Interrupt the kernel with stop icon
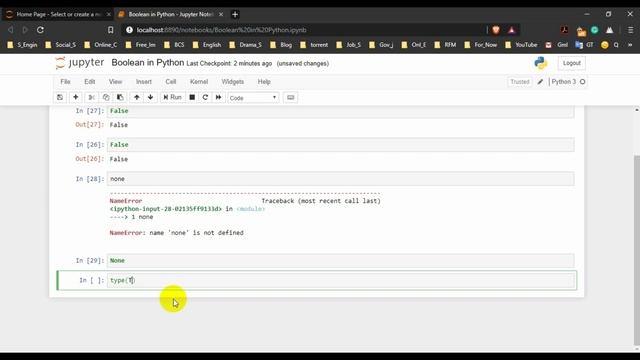The width and height of the screenshot is (640, 360). point(192,98)
